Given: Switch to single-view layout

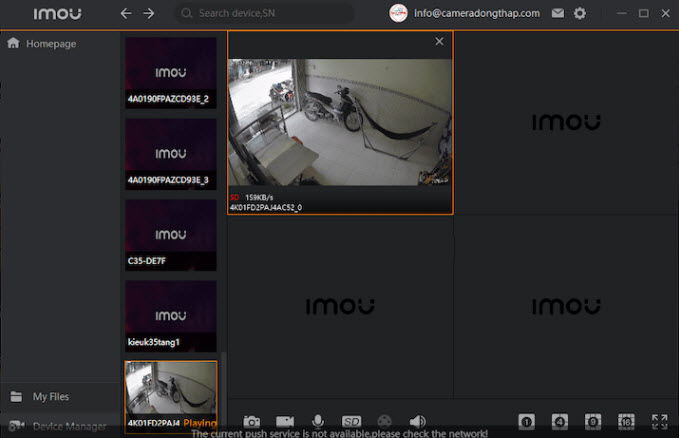Looking at the screenshot, I should pos(527,422).
